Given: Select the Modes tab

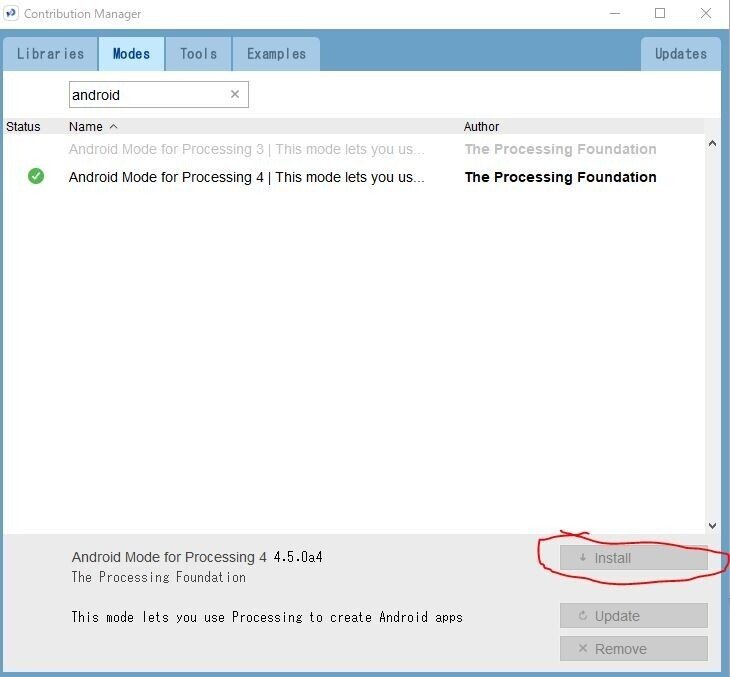Looking at the screenshot, I should click(x=131, y=54).
